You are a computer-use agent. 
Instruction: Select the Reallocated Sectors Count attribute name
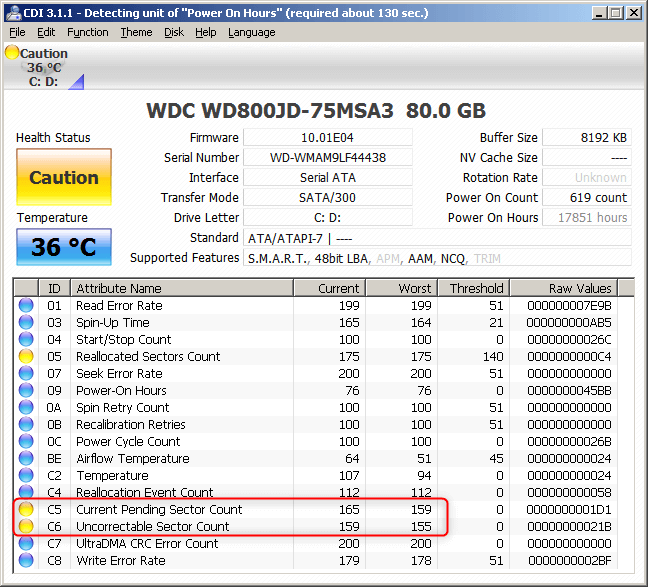[x=148, y=356]
